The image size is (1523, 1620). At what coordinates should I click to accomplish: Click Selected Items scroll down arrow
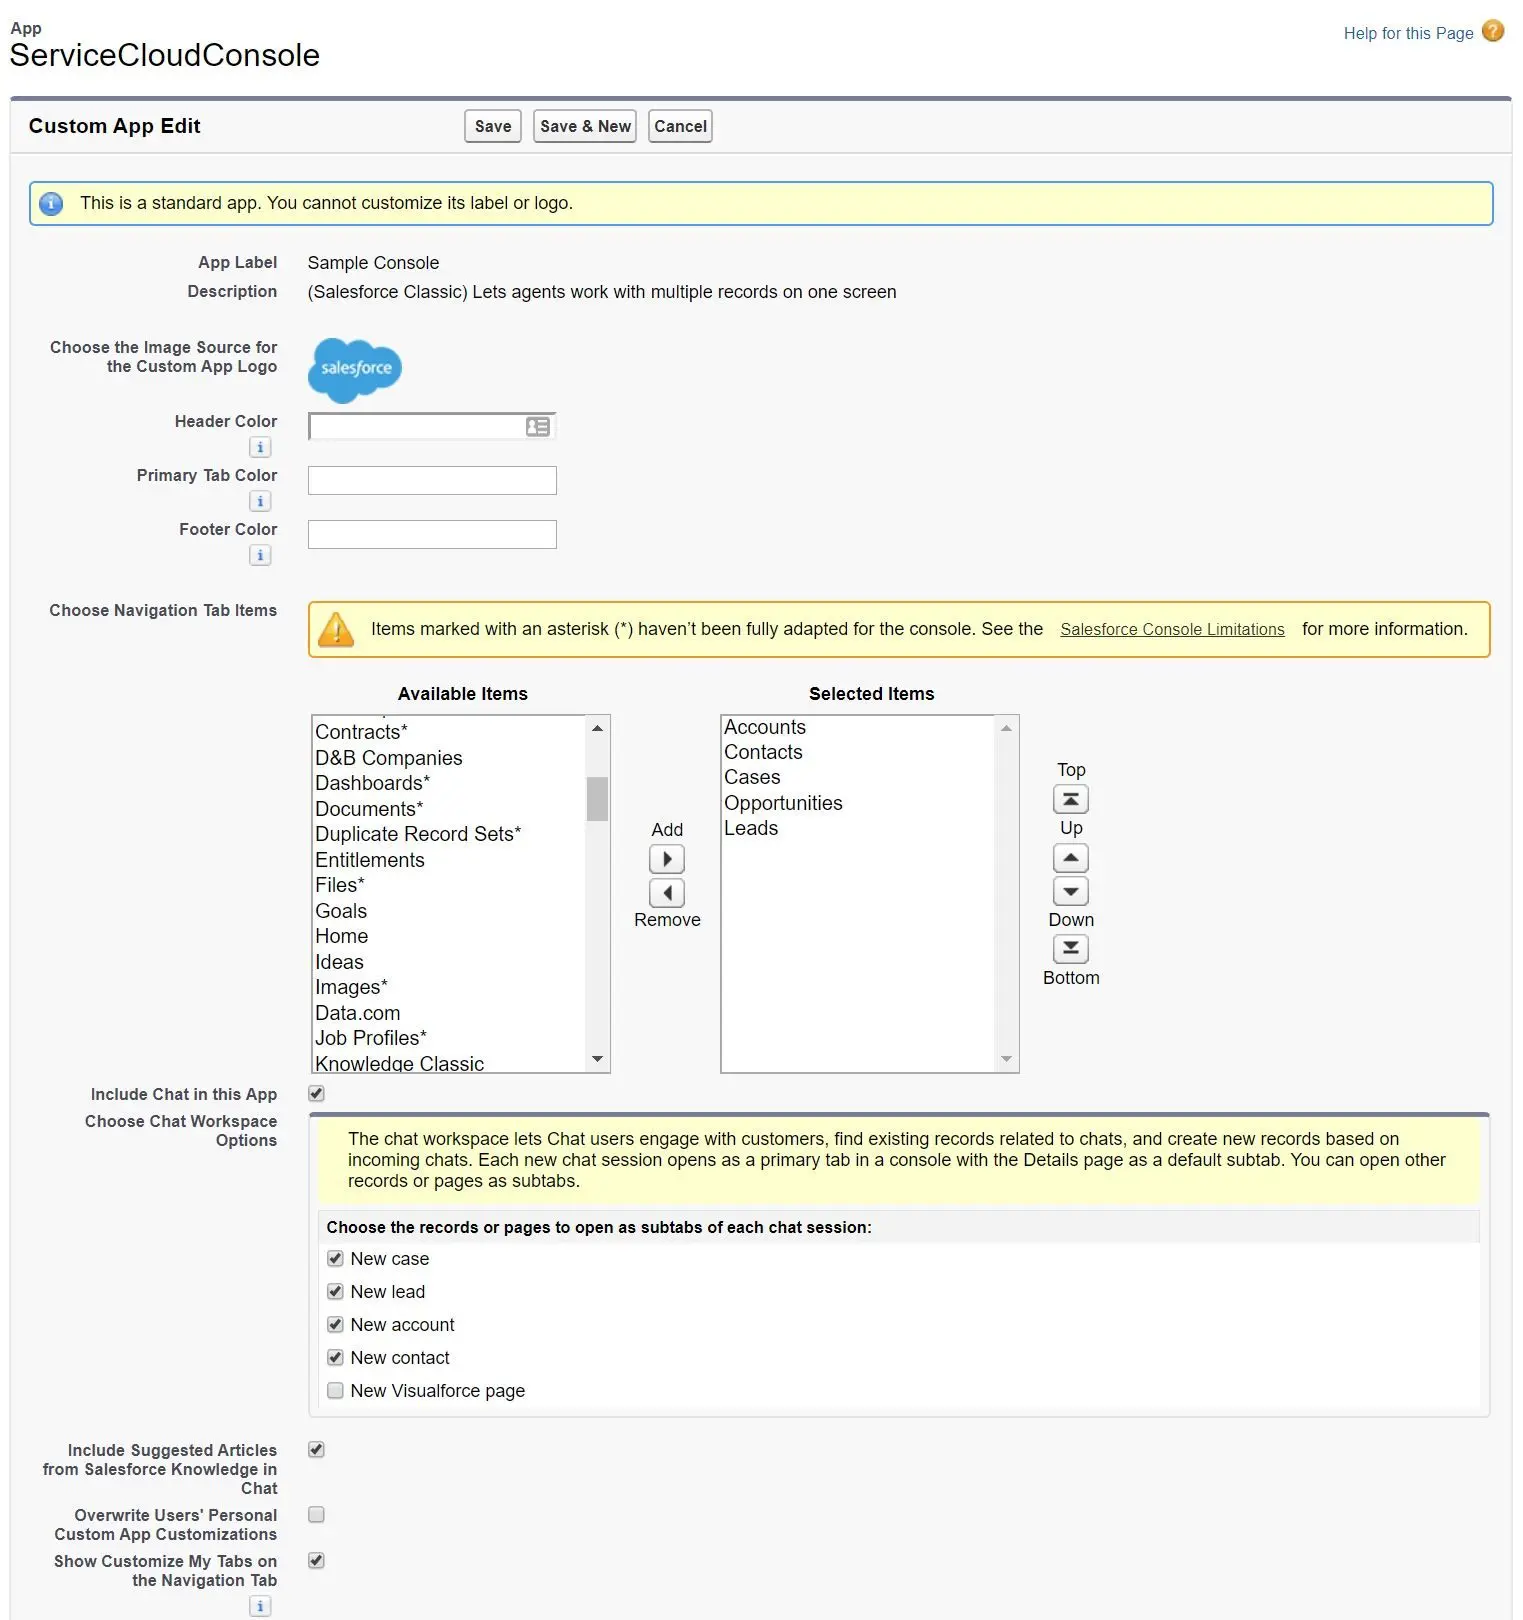[x=1006, y=1059]
